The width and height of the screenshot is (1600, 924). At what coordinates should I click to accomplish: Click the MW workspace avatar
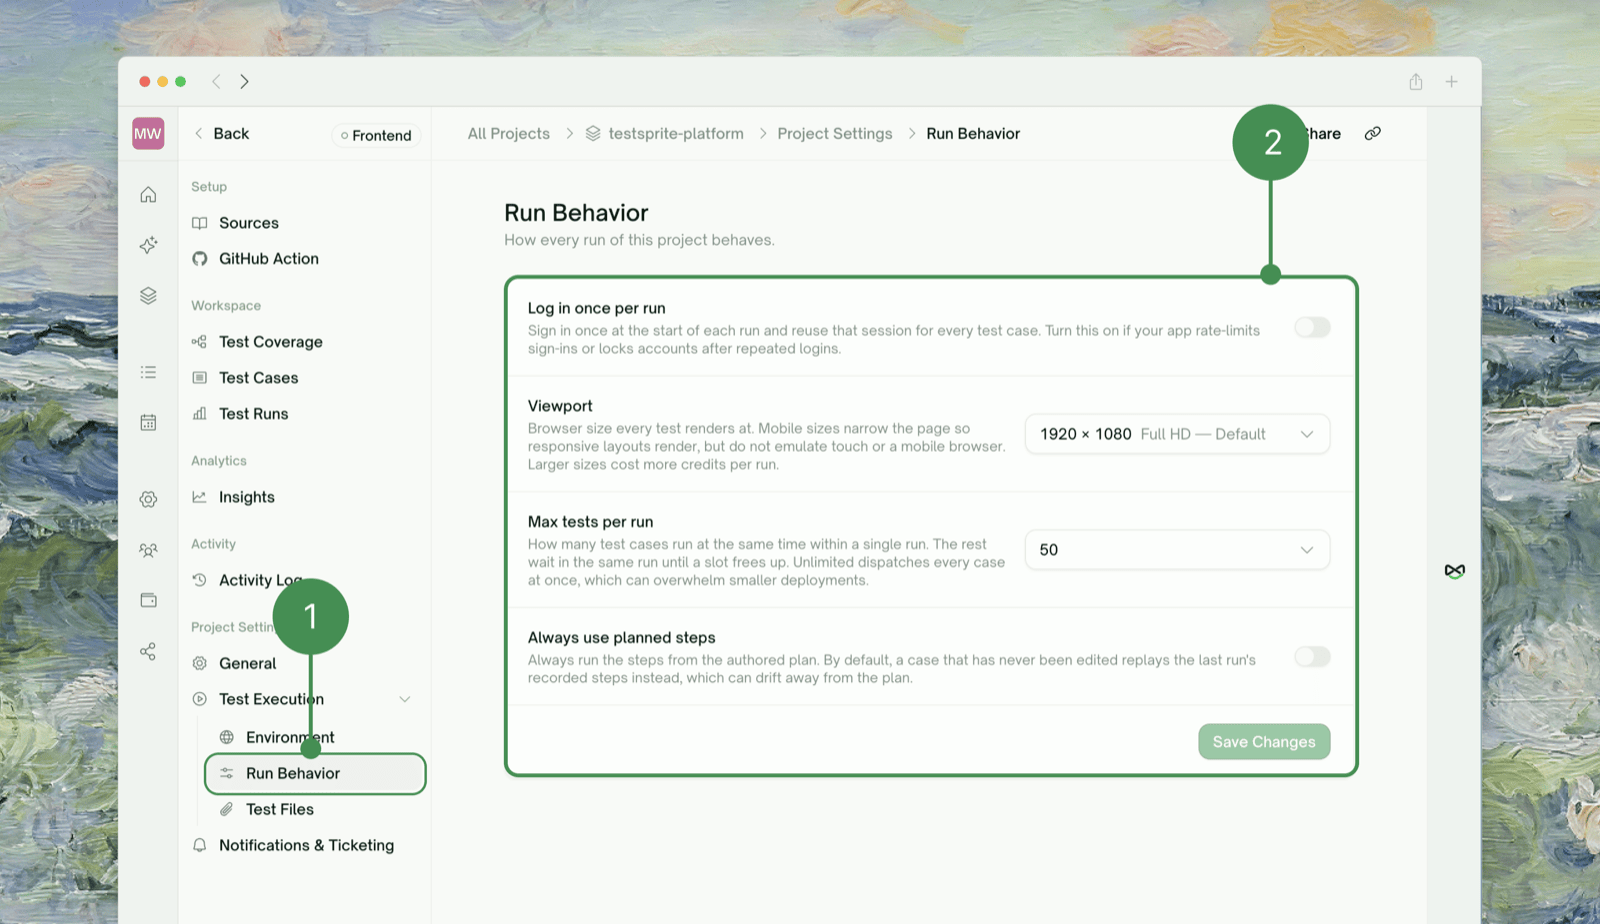148,133
